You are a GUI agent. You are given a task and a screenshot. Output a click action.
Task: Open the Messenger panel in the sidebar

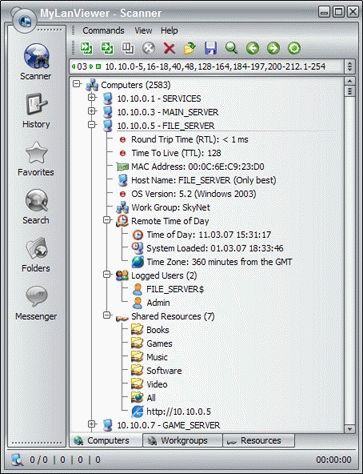tap(36, 303)
